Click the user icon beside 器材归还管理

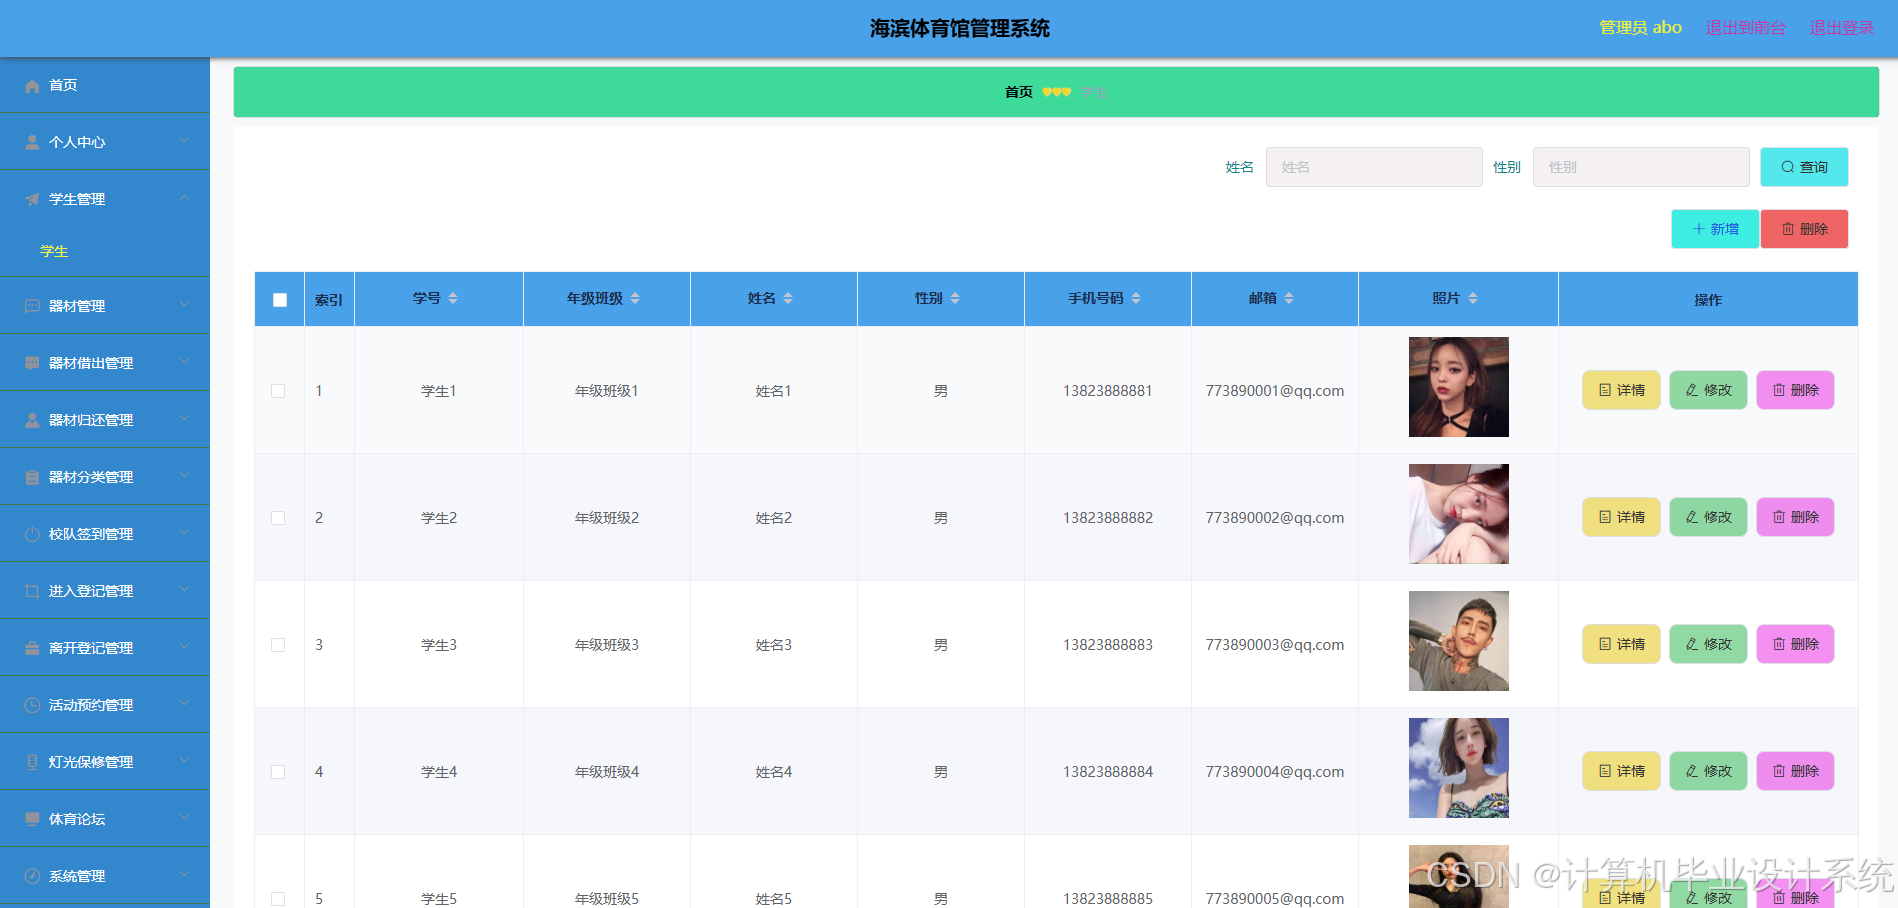tap(32, 421)
